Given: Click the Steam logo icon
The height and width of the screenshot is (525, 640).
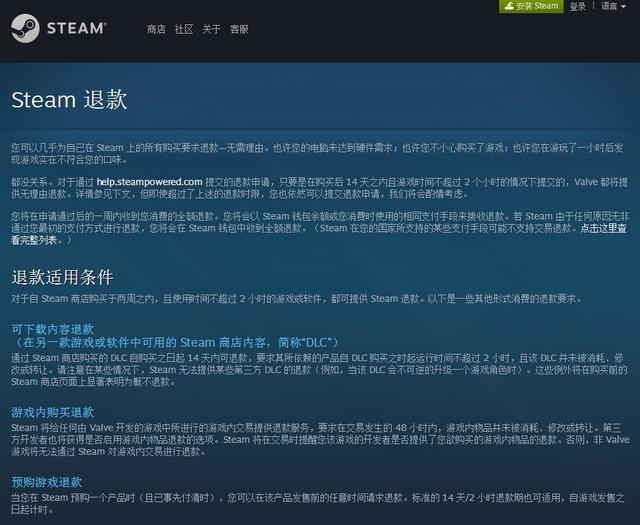Looking at the screenshot, I should tap(25, 28).
